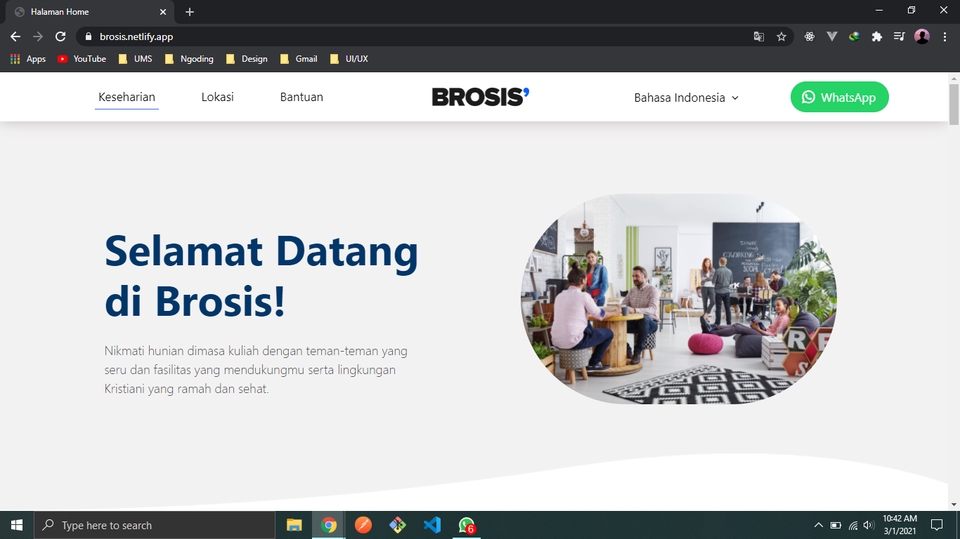The height and width of the screenshot is (539, 960).
Task: Open the Bantuan nav link
Action: [x=301, y=97]
